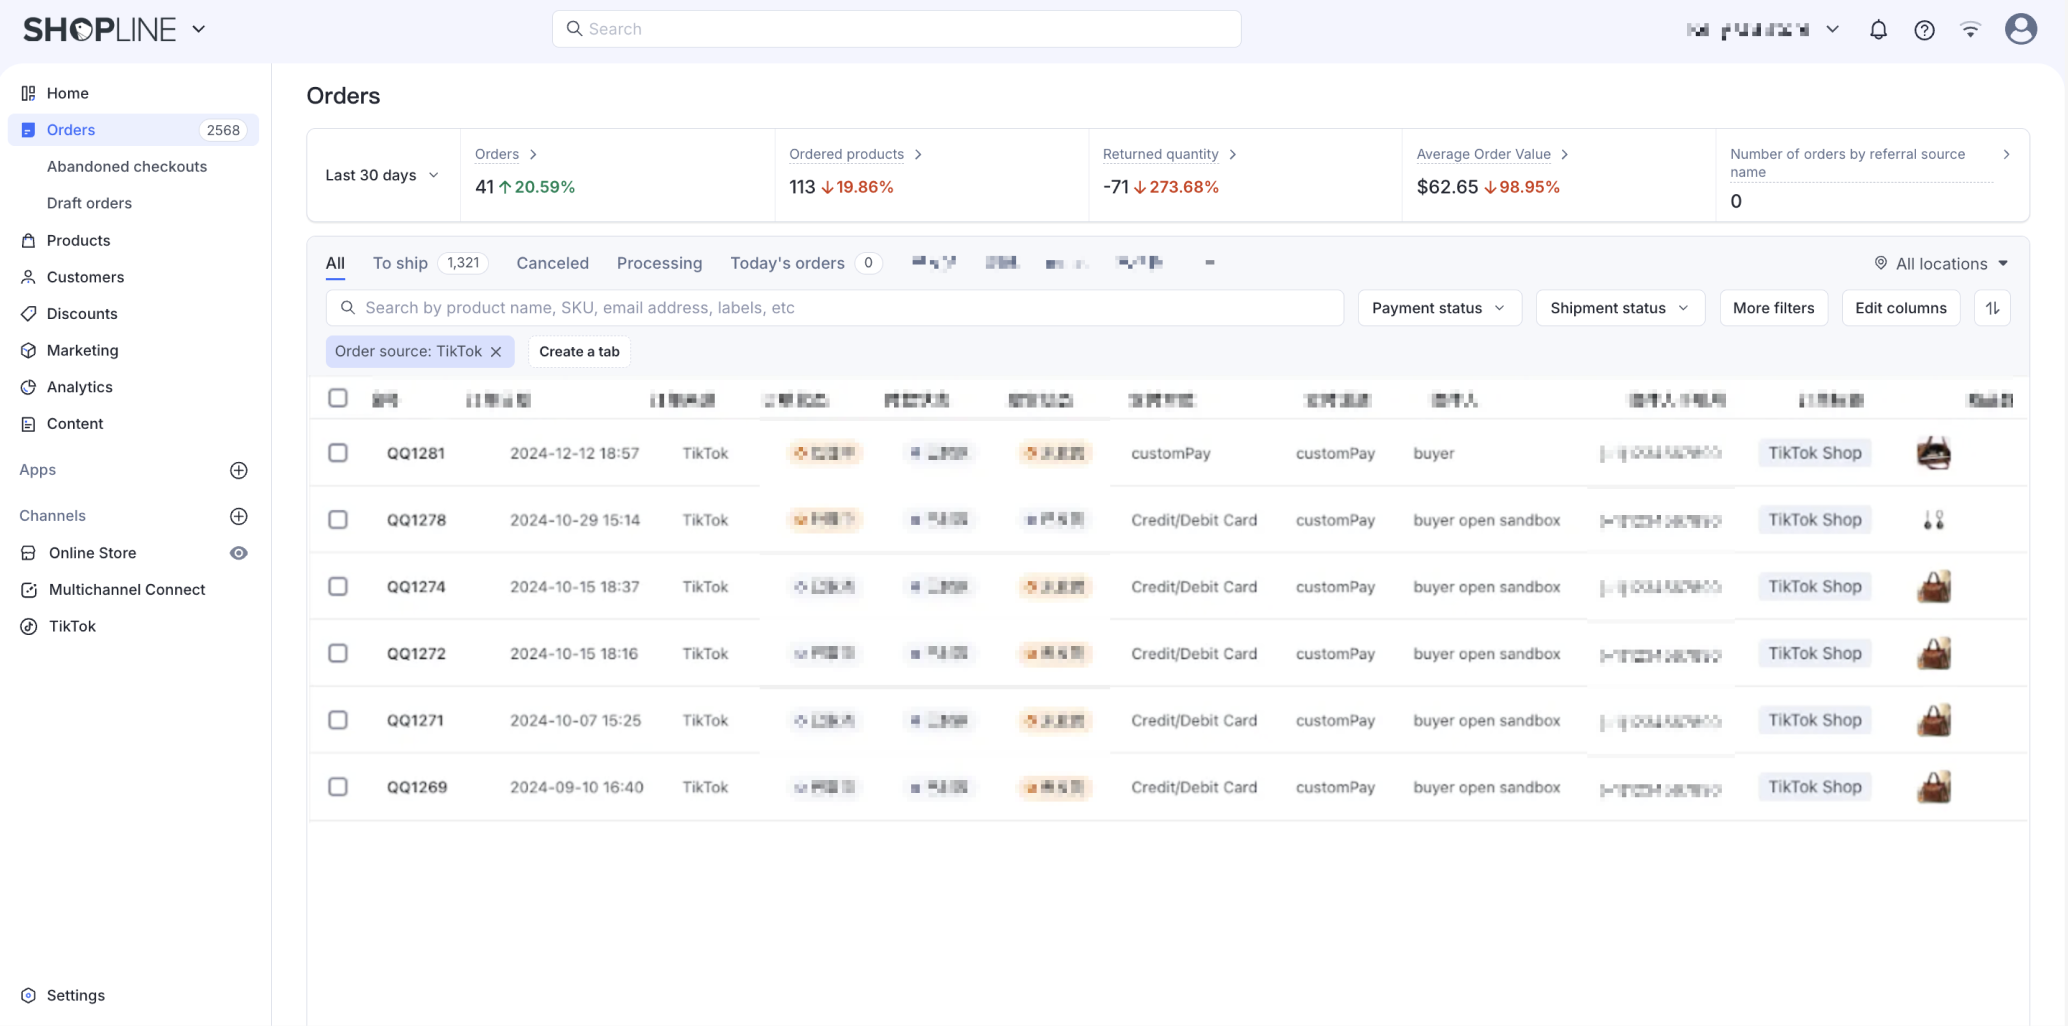Tick the checkbox for order QQ1274
The image size is (2068, 1026).
click(338, 587)
